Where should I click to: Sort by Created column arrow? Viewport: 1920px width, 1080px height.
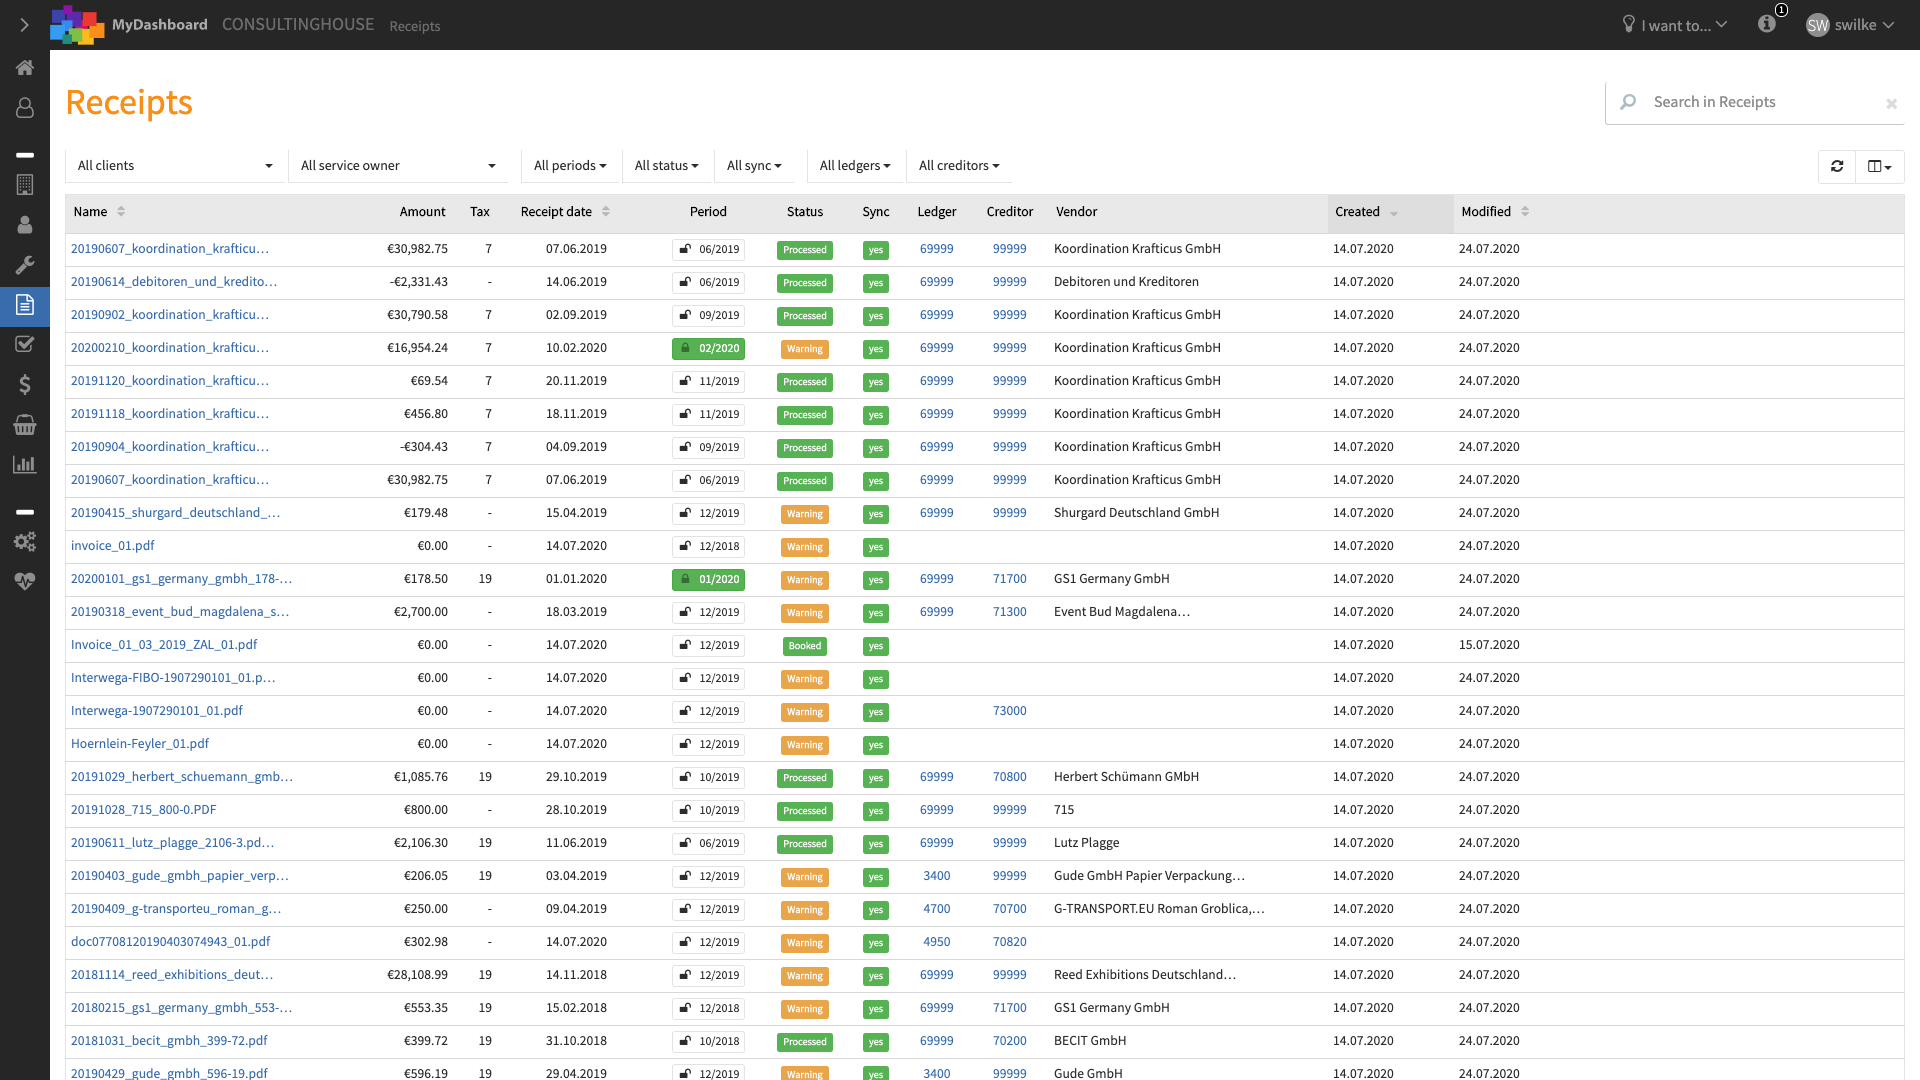1394,213
